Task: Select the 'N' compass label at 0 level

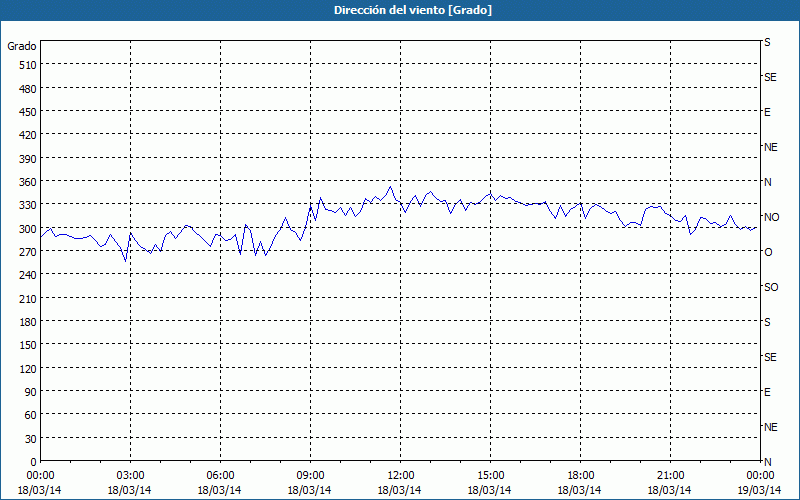Action: (x=768, y=462)
